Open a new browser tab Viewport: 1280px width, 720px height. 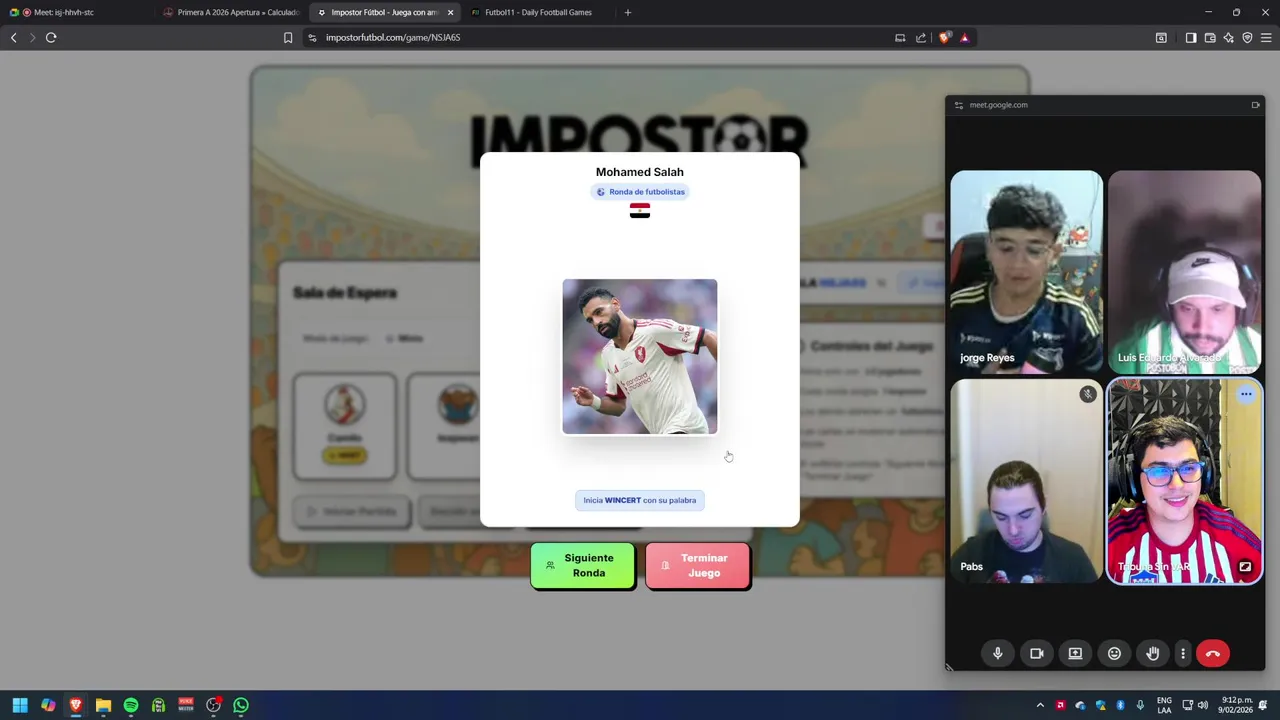click(628, 12)
